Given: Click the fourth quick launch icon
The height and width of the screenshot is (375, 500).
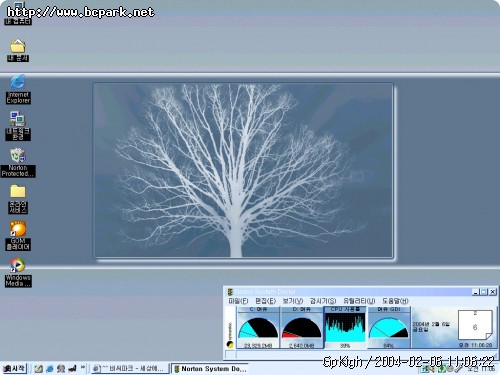Looking at the screenshot, I should coord(72,368).
